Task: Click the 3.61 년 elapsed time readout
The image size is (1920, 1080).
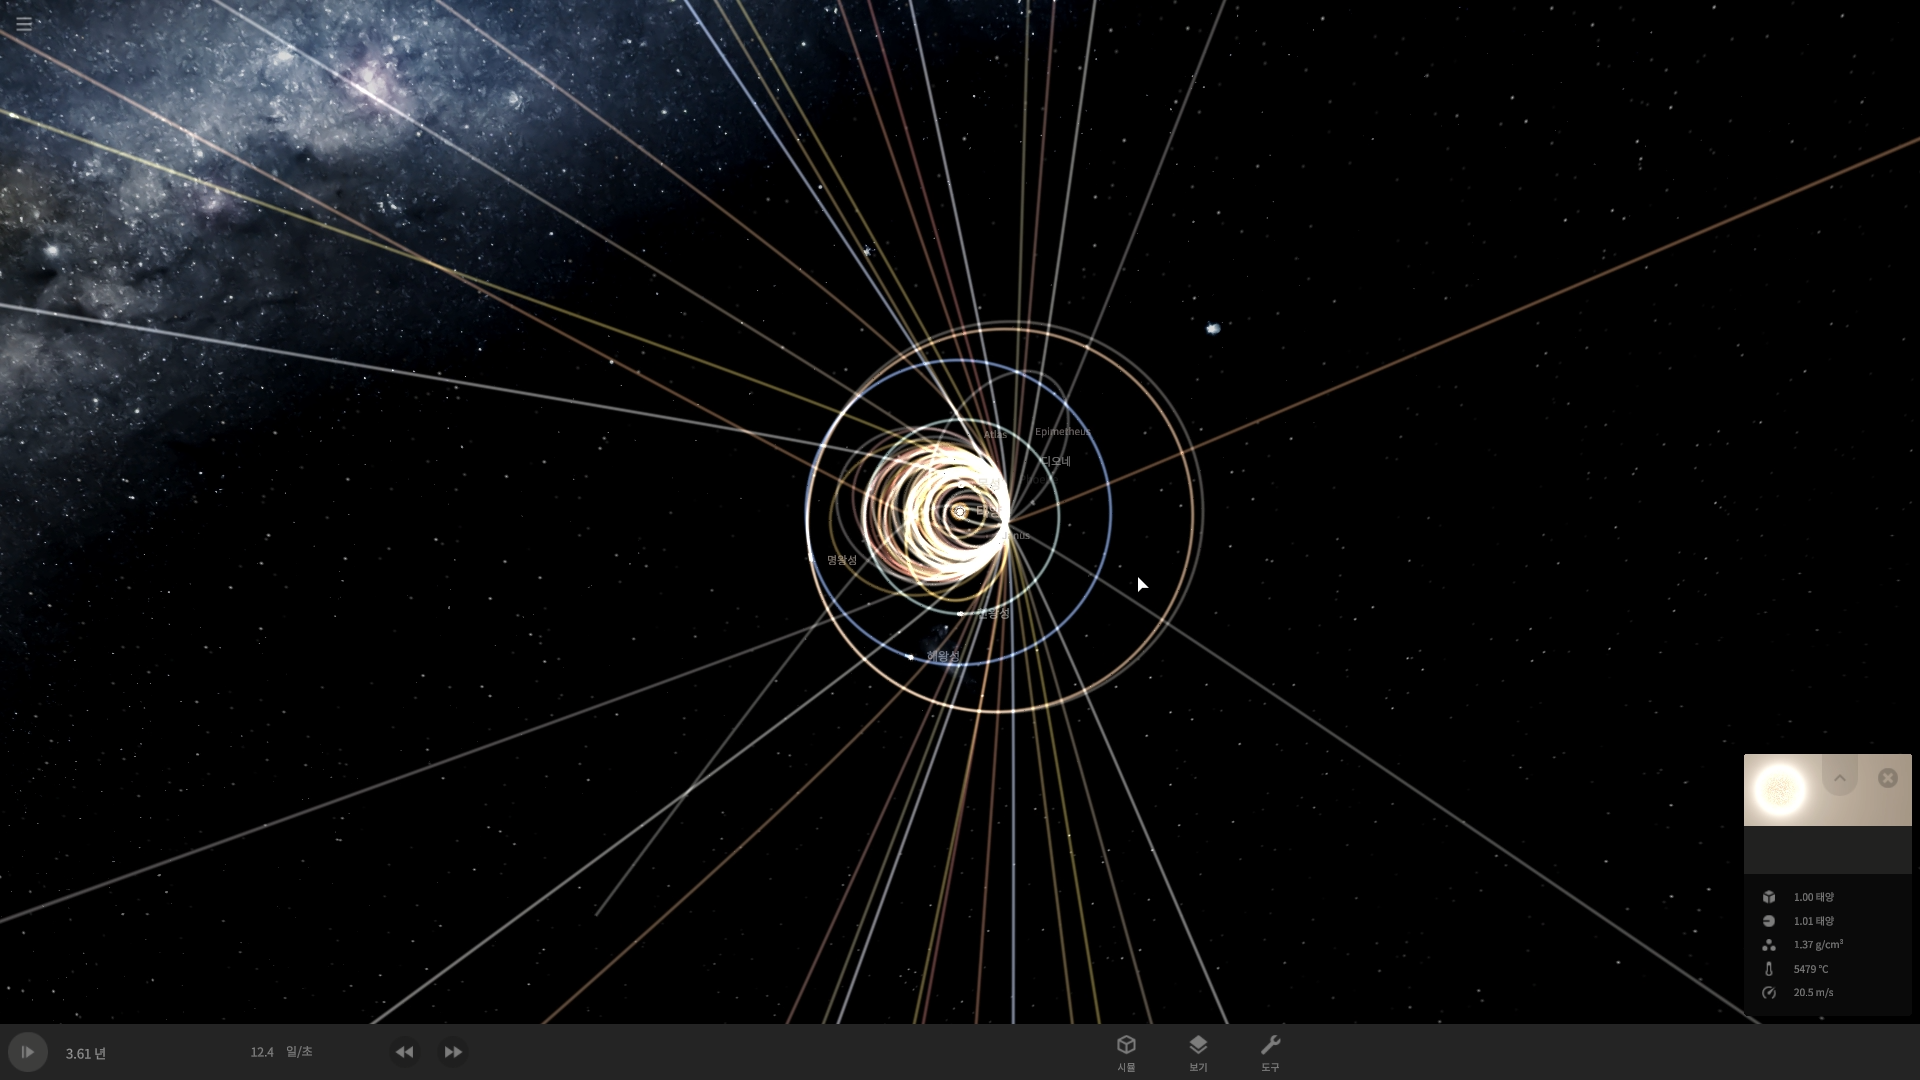Action: pyautogui.click(x=85, y=1053)
